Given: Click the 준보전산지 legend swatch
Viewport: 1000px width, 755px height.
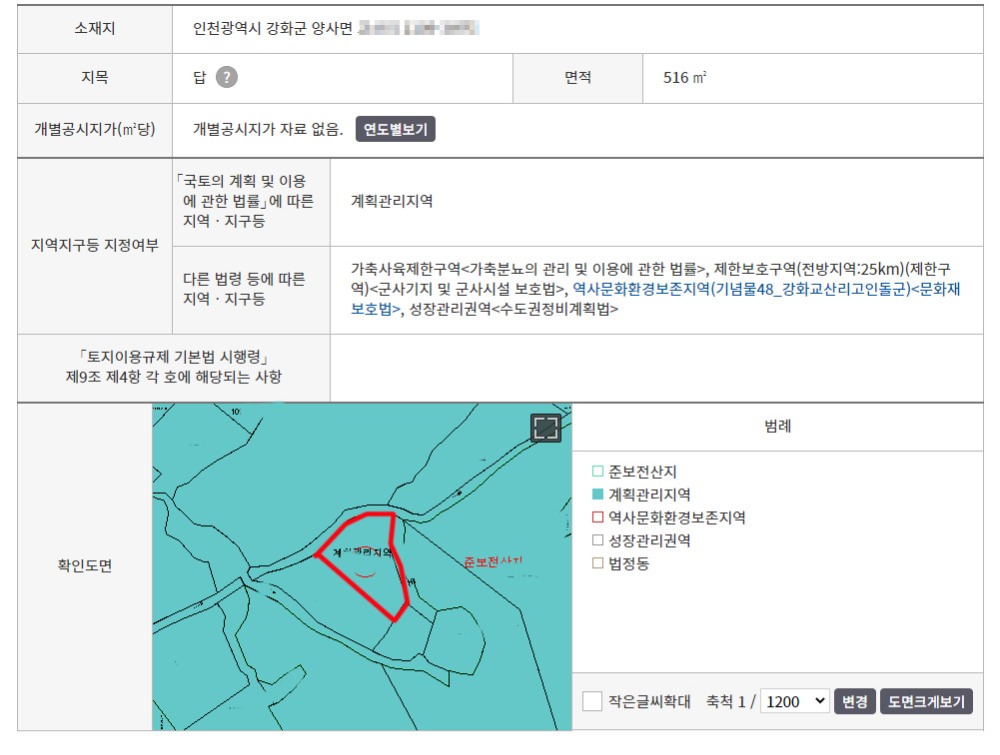Looking at the screenshot, I should 598,471.
